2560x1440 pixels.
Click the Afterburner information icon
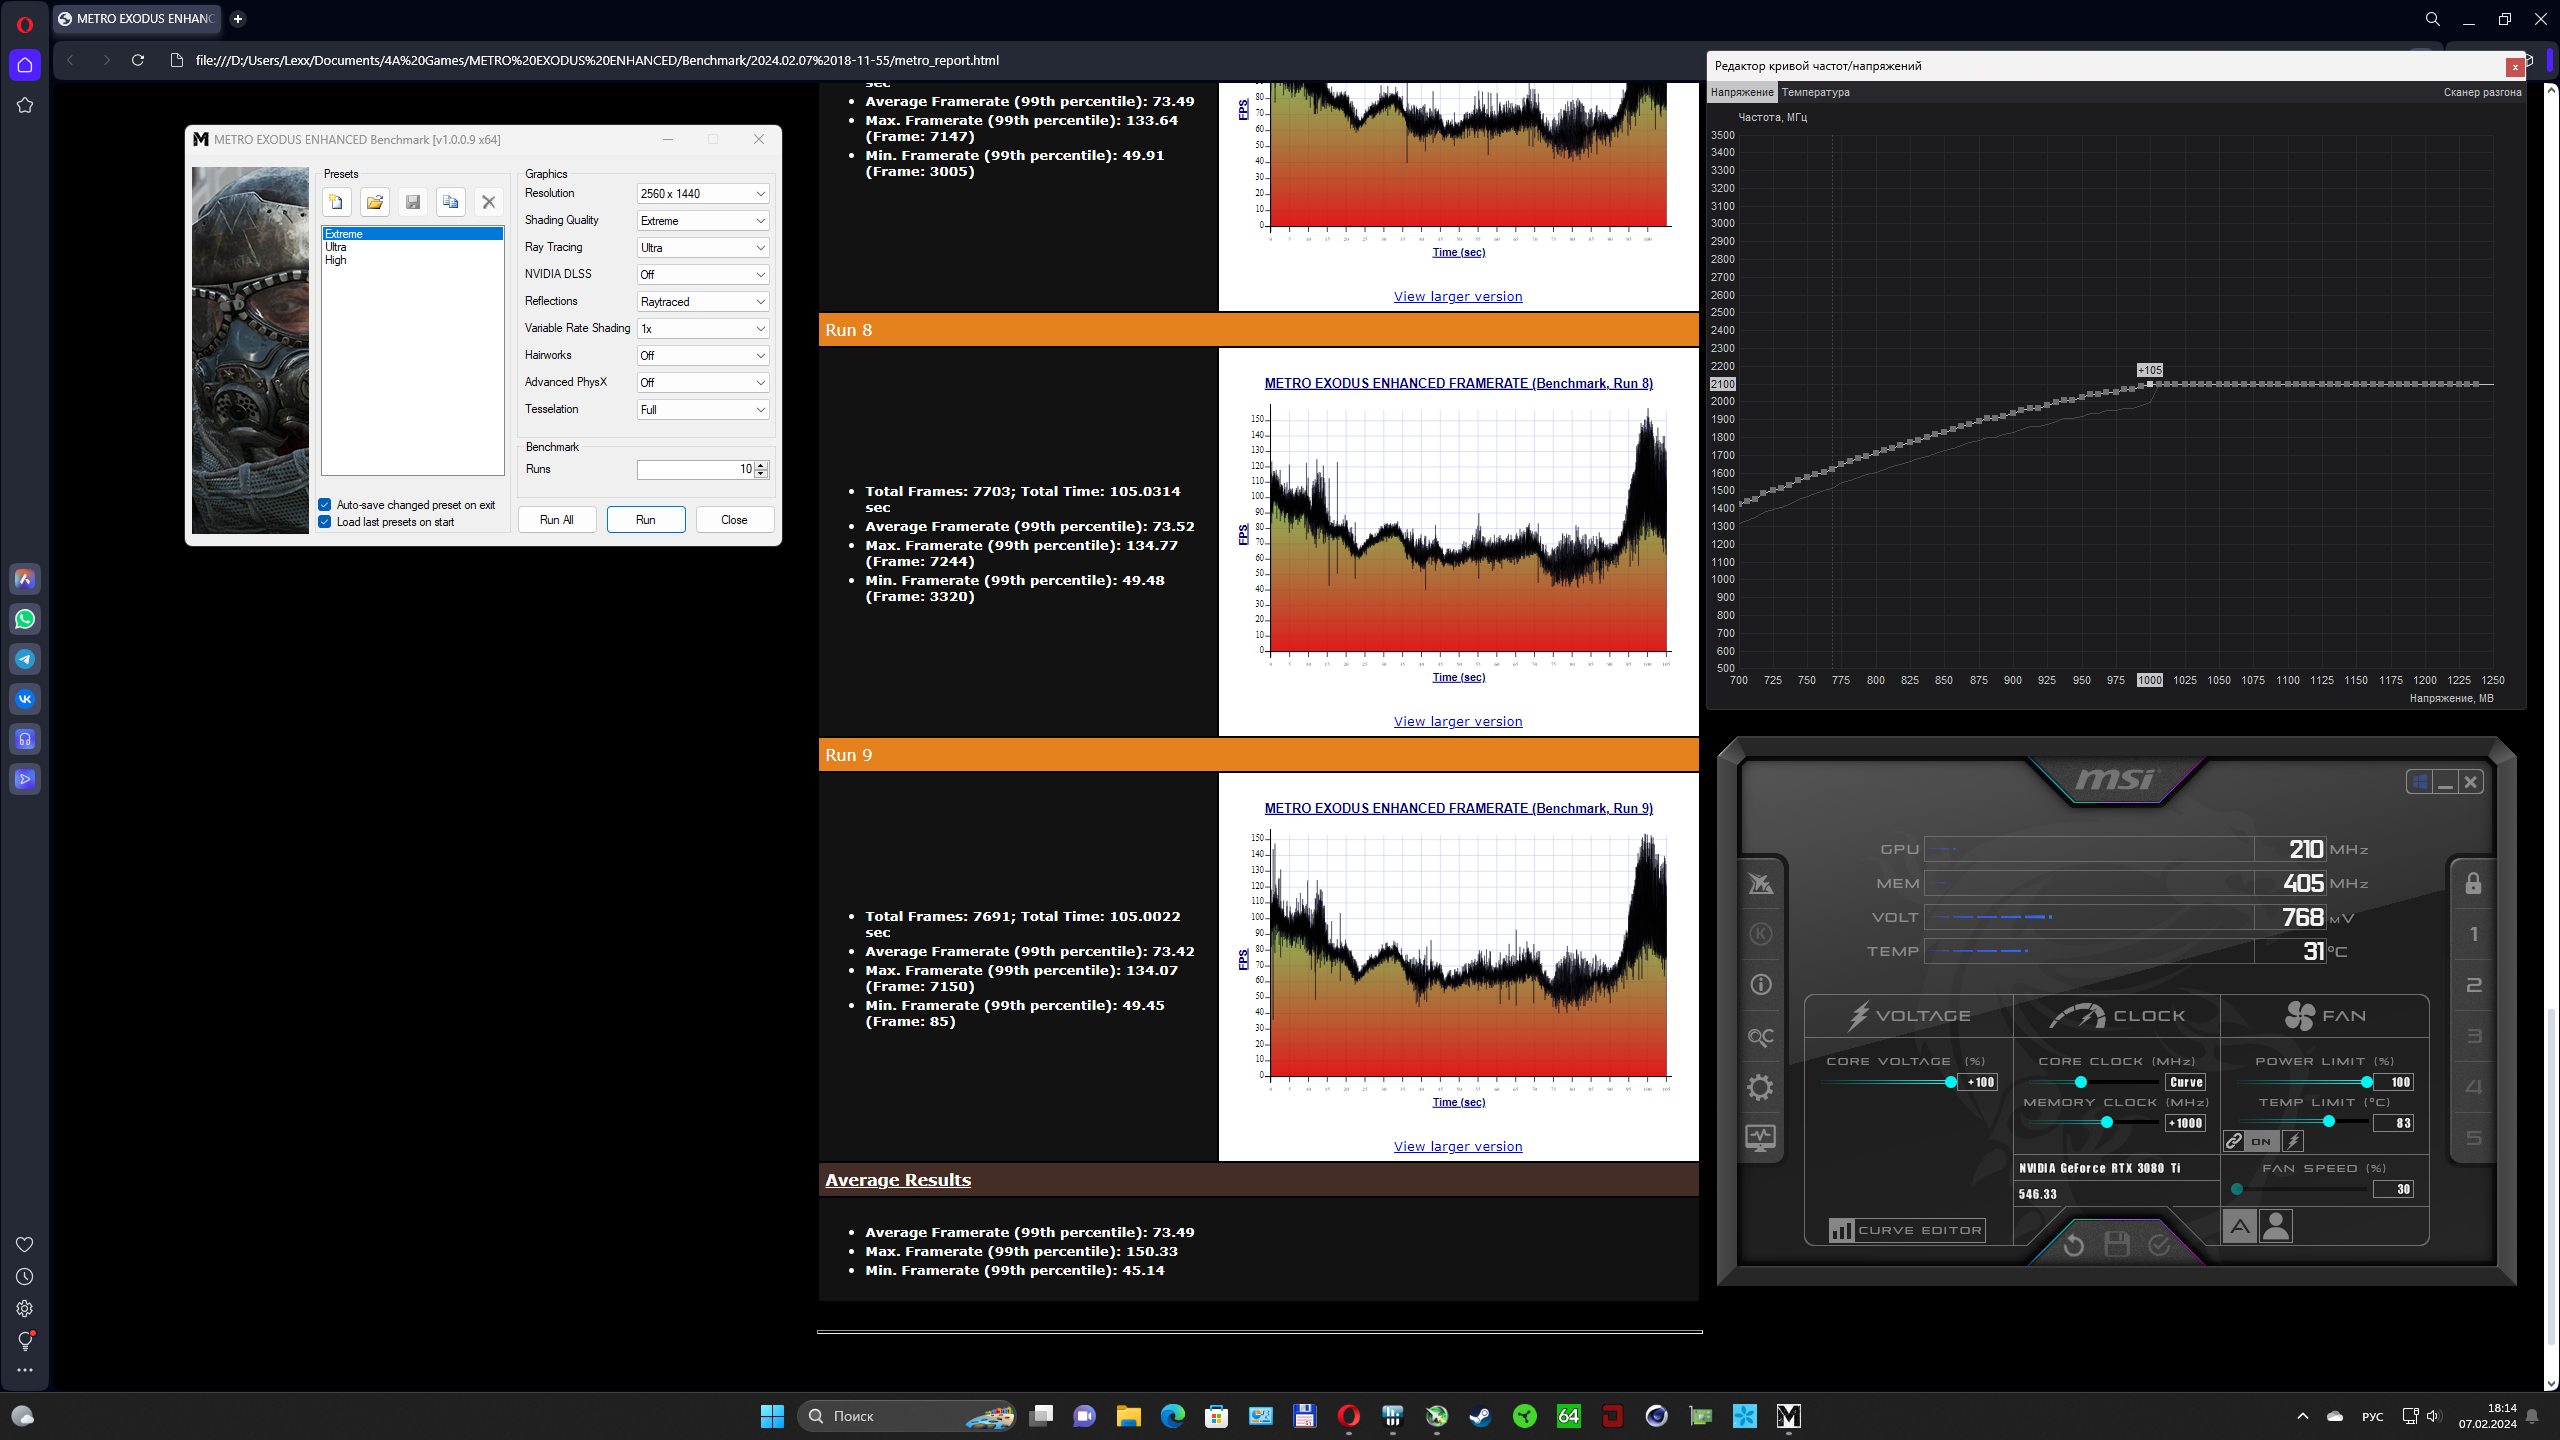(1760, 985)
